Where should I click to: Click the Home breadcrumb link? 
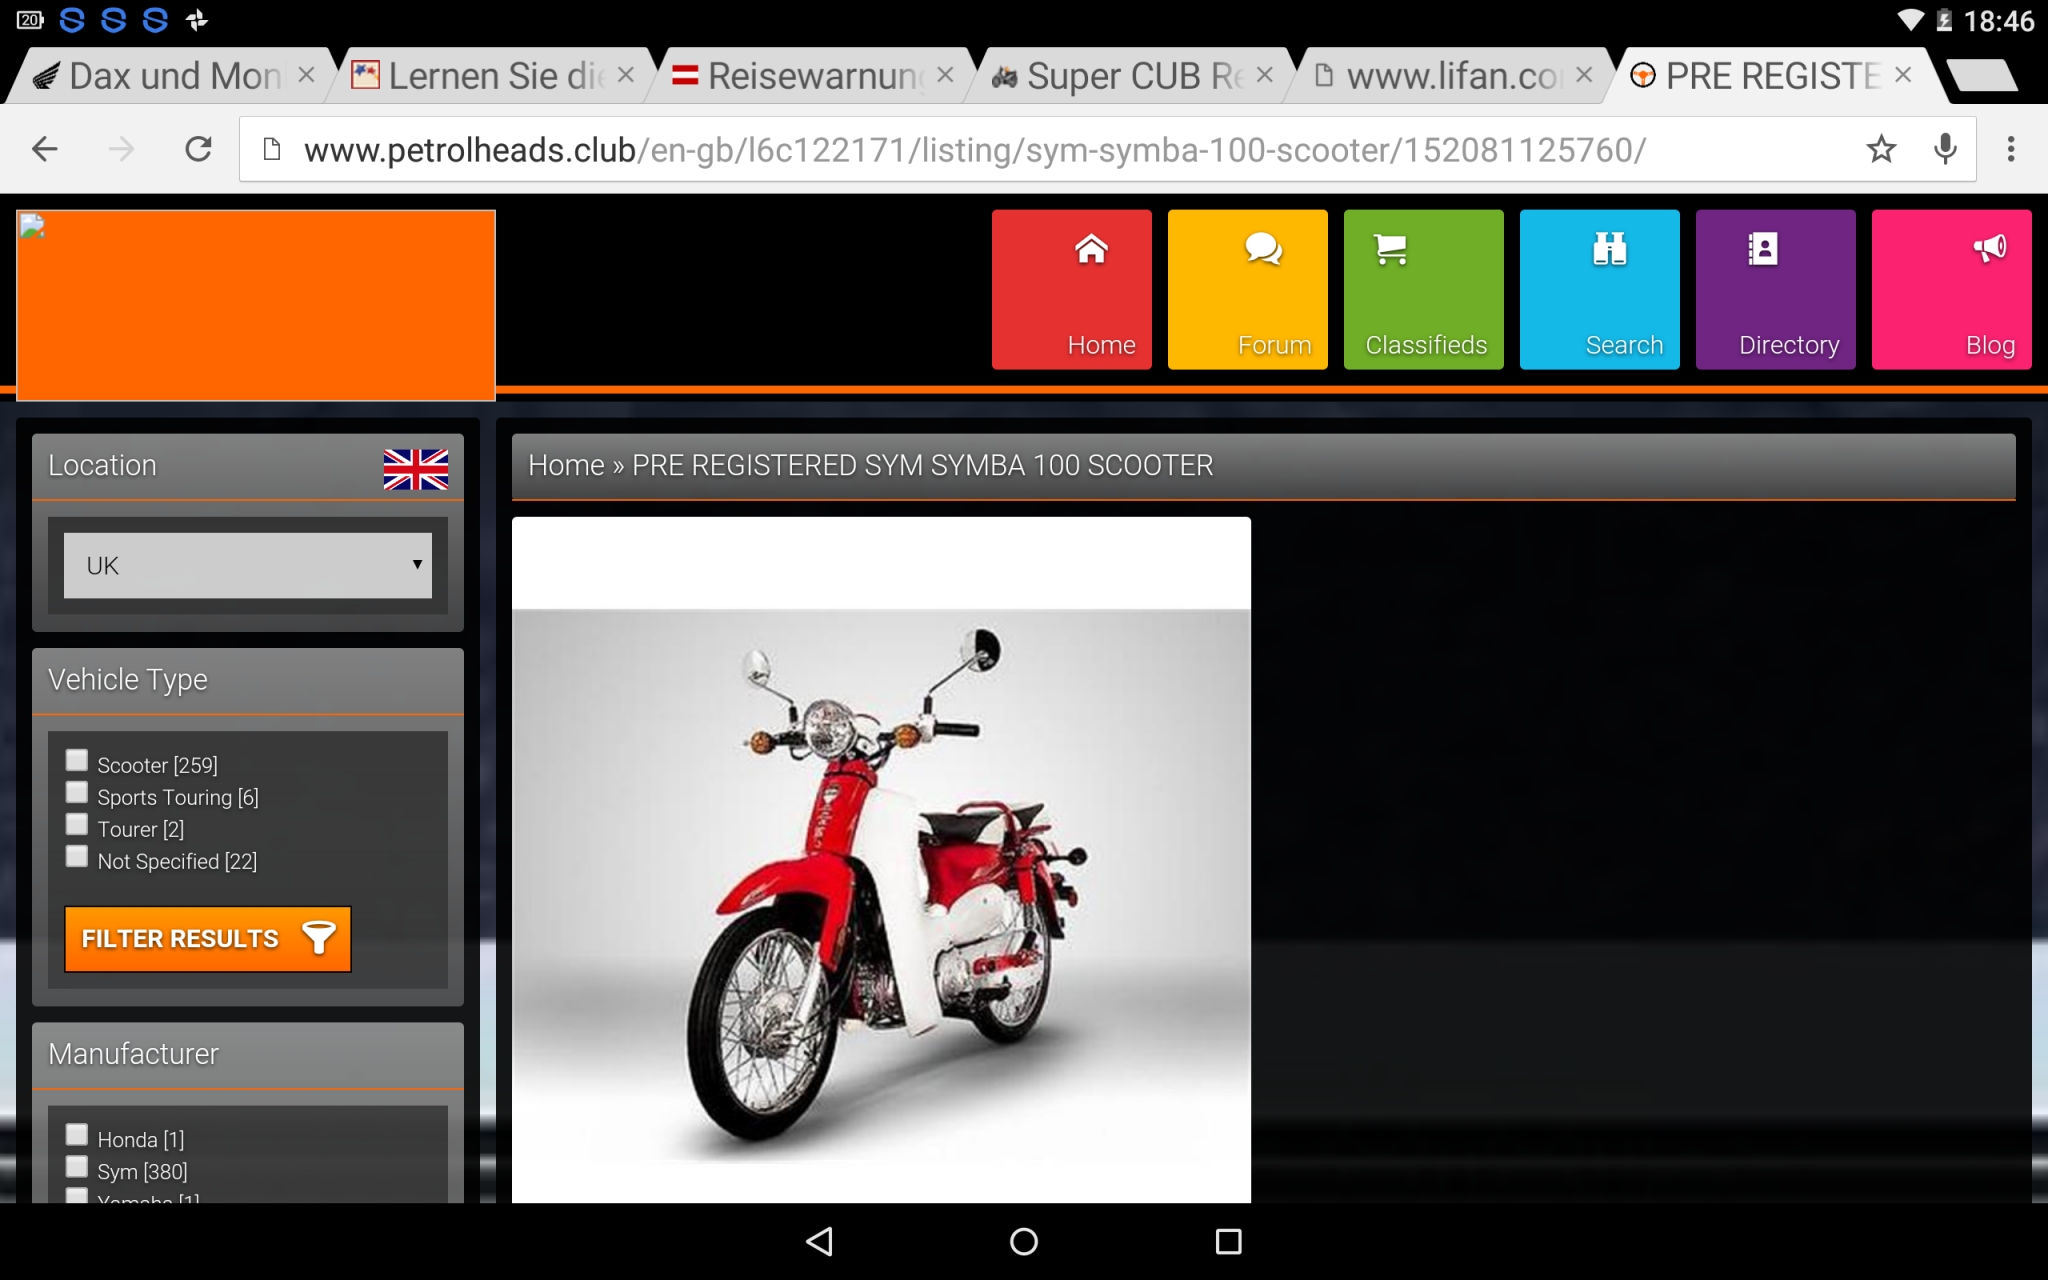pos(566,466)
